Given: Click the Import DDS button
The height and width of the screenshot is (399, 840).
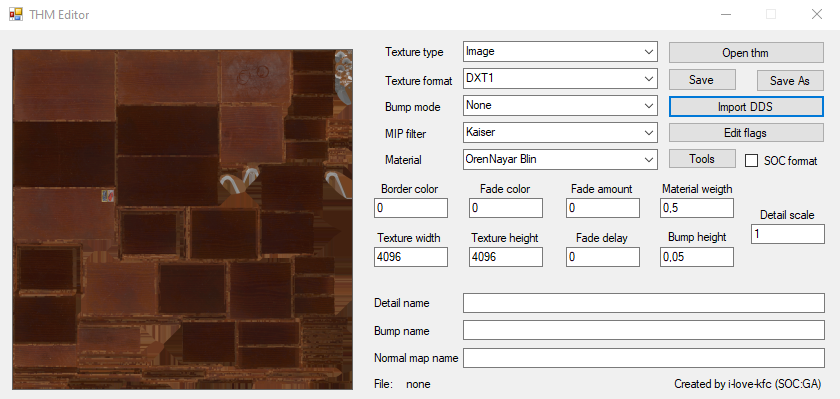Looking at the screenshot, I should point(746,107).
